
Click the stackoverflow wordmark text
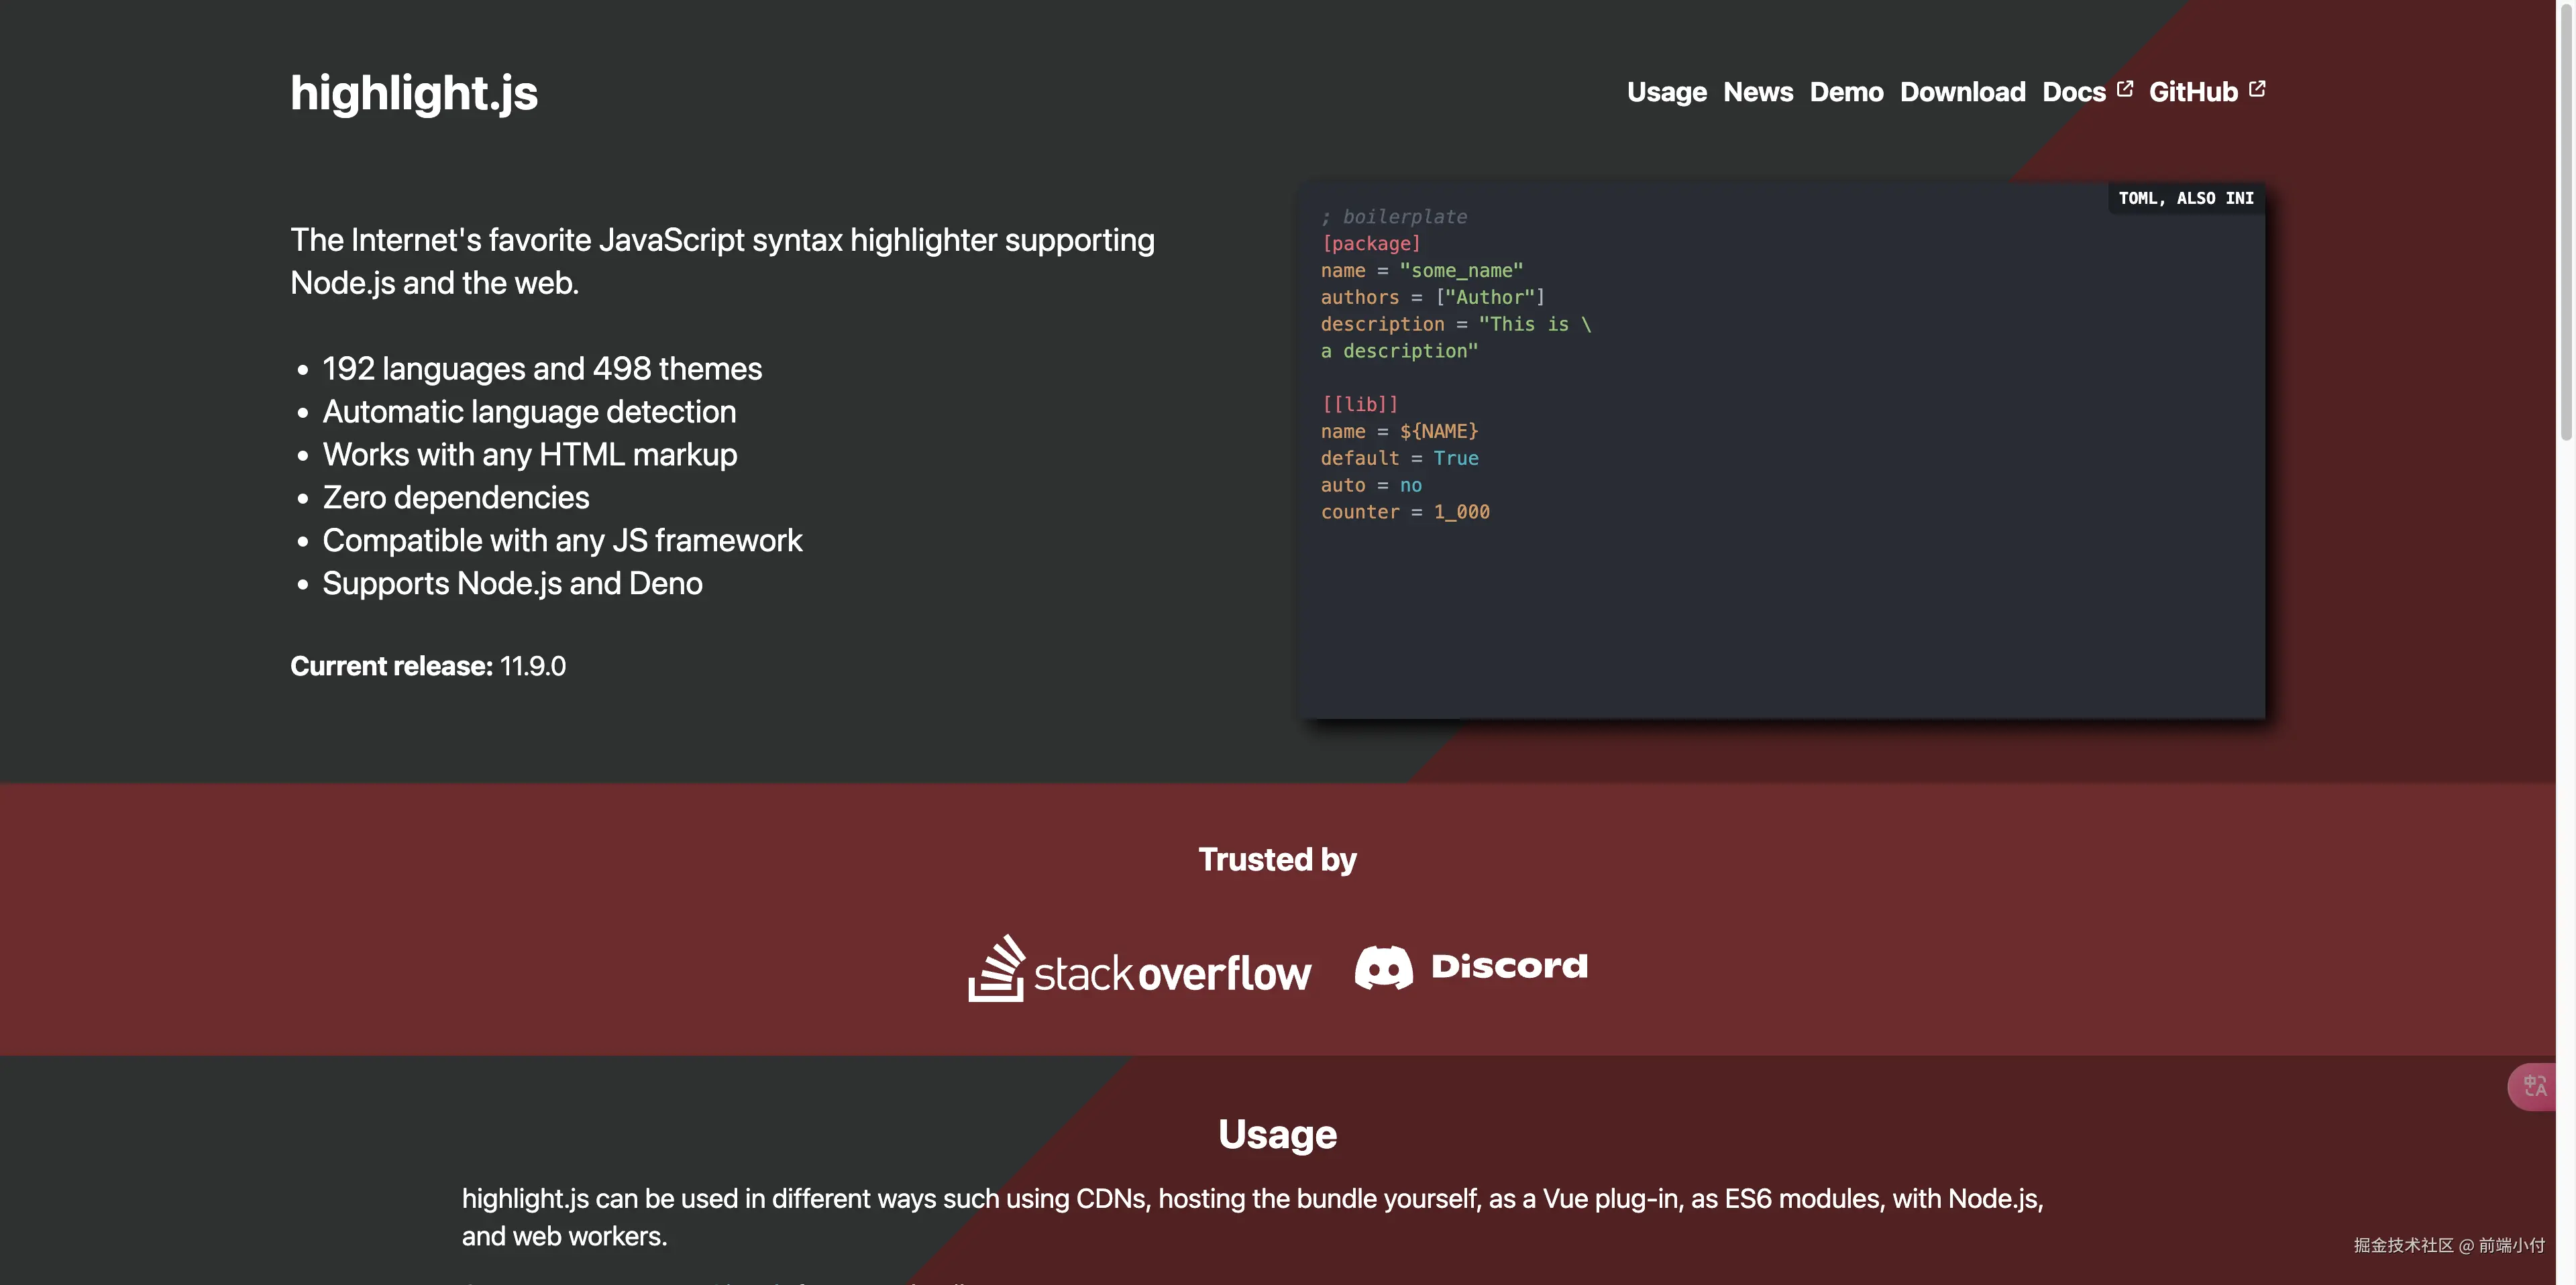point(1172,973)
